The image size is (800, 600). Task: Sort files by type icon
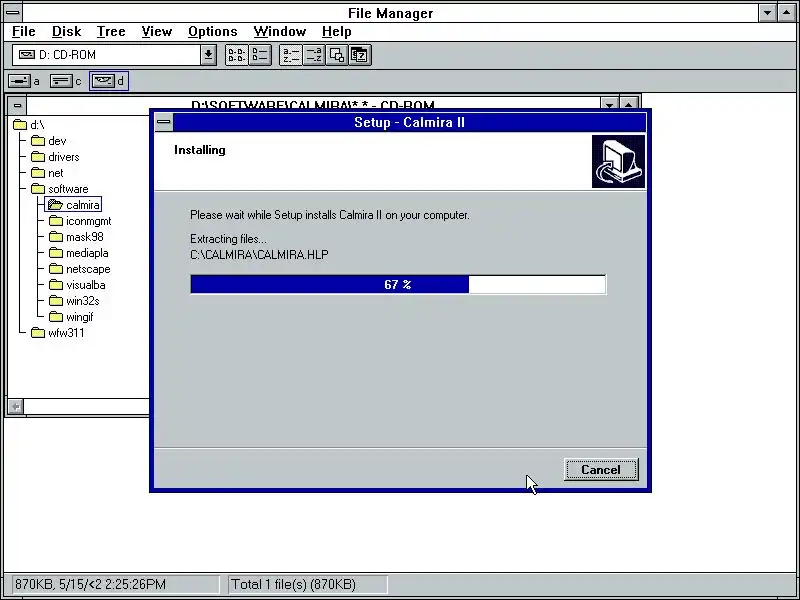tap(314, 55)
